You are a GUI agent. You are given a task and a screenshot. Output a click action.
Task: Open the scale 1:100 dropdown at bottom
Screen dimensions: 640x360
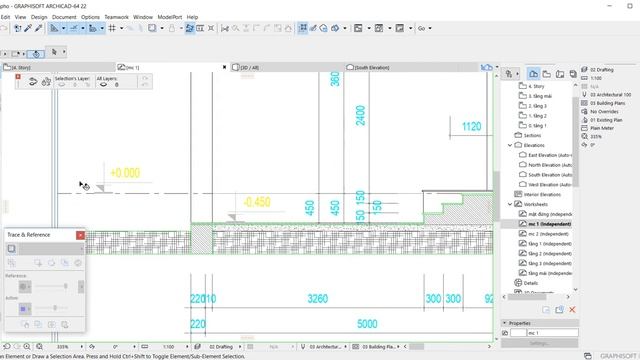187,347
